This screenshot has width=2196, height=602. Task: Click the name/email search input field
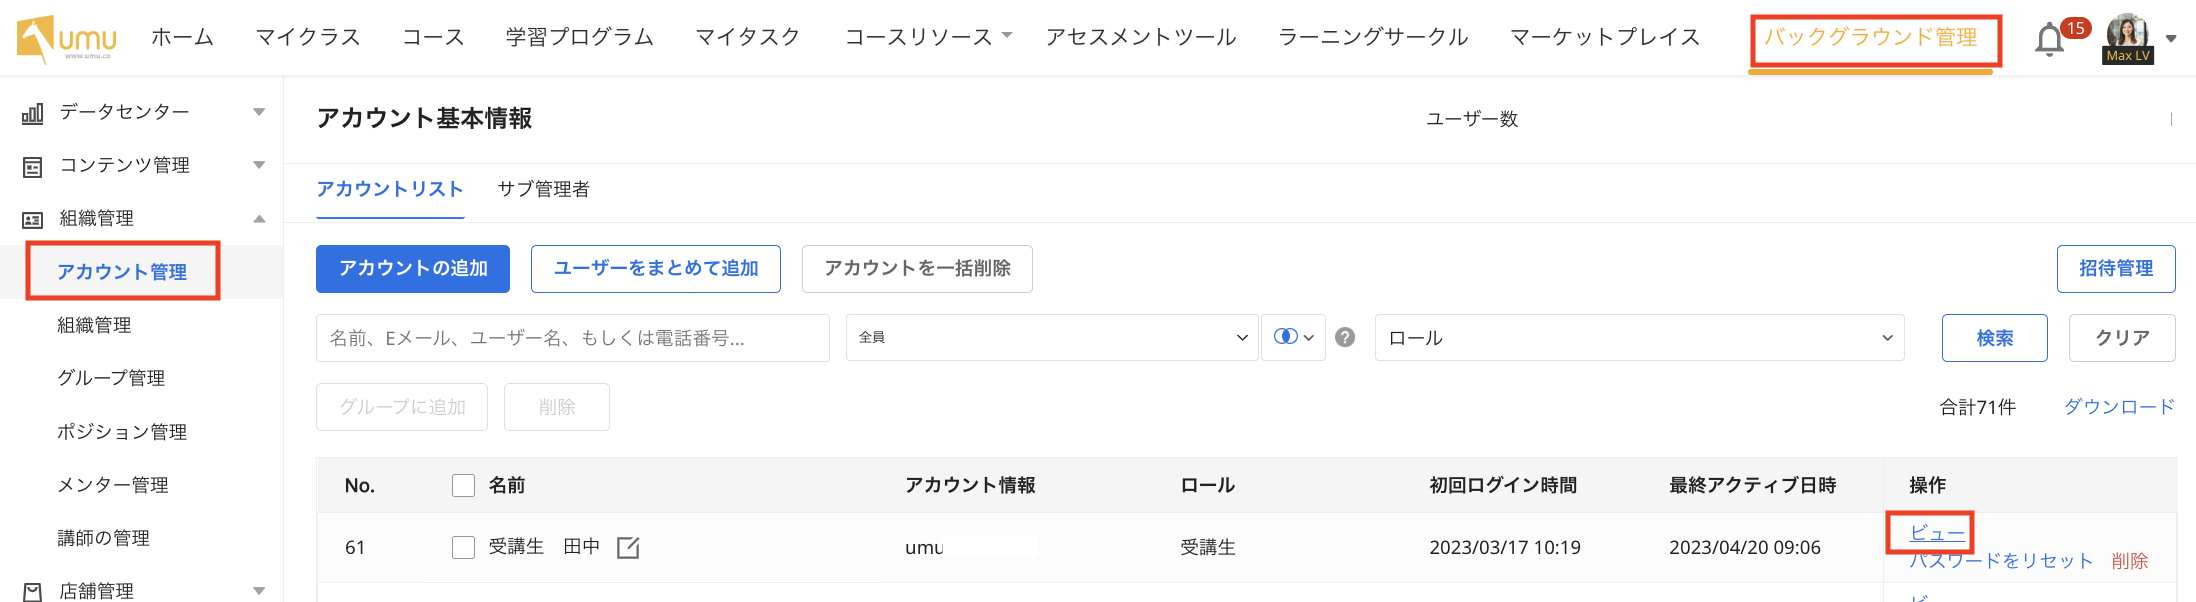(x=572, y=337)
